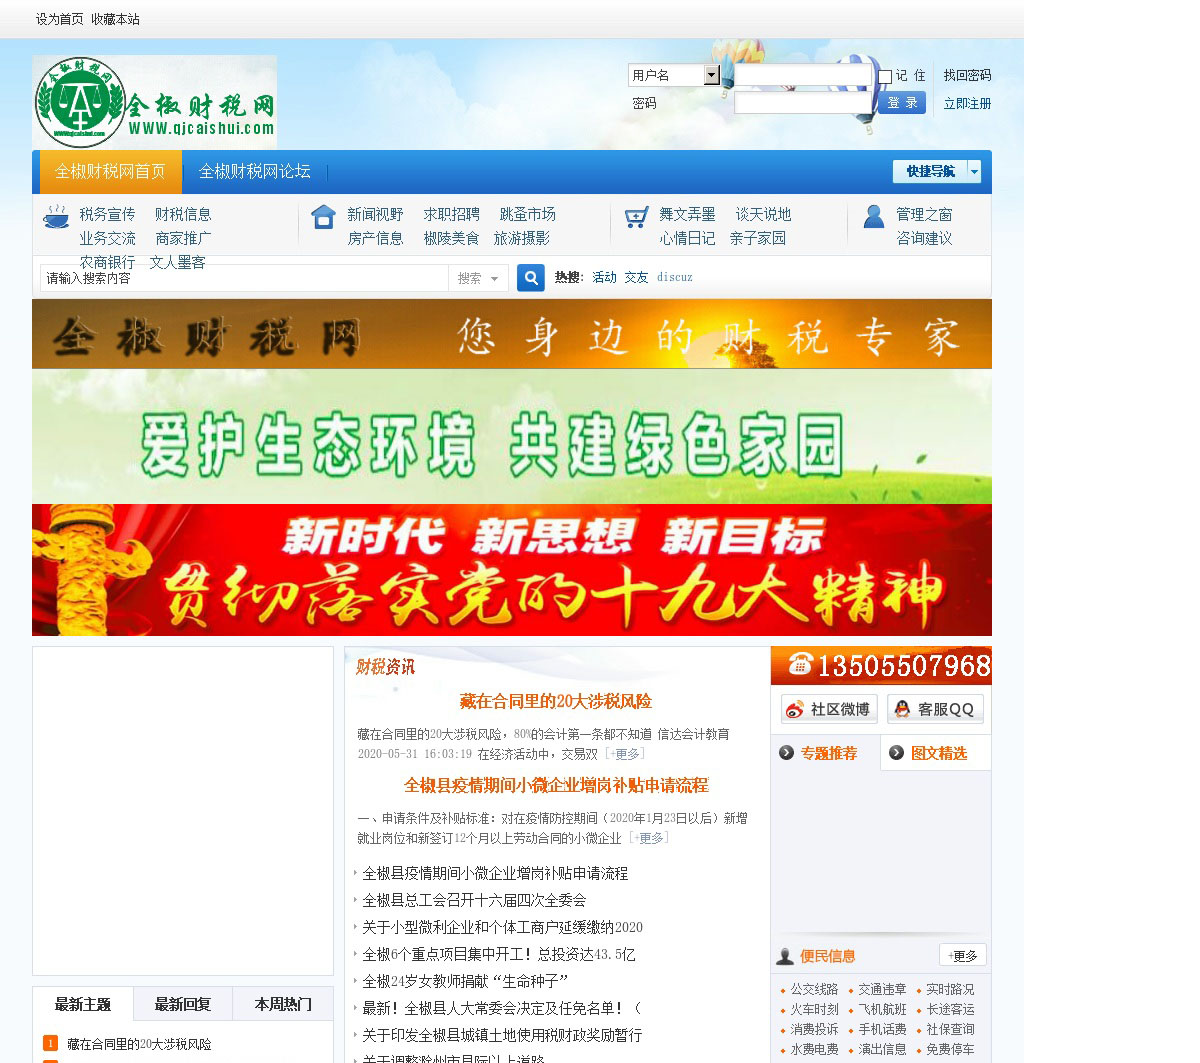Click the 全椒财税网 您身边的财税专家 banner
This screenshot has width=1200, height=1063.
click(512, 334)
